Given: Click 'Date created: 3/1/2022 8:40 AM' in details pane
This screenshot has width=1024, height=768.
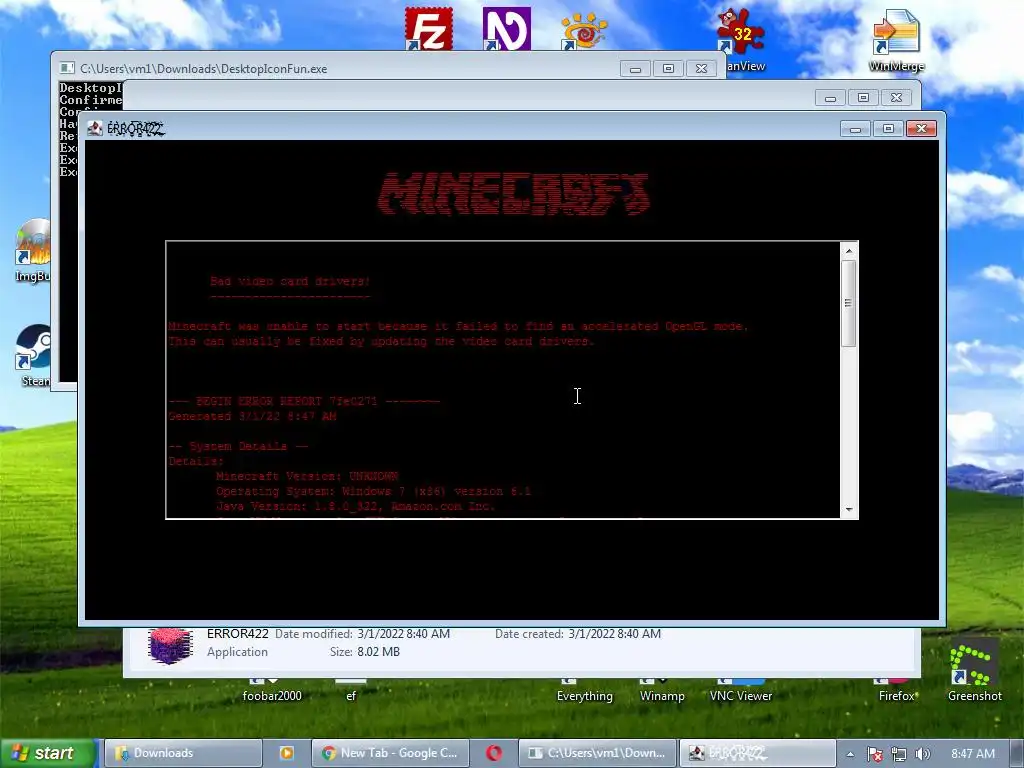Looking at the screenshot, I should click(x=578, y=633).
